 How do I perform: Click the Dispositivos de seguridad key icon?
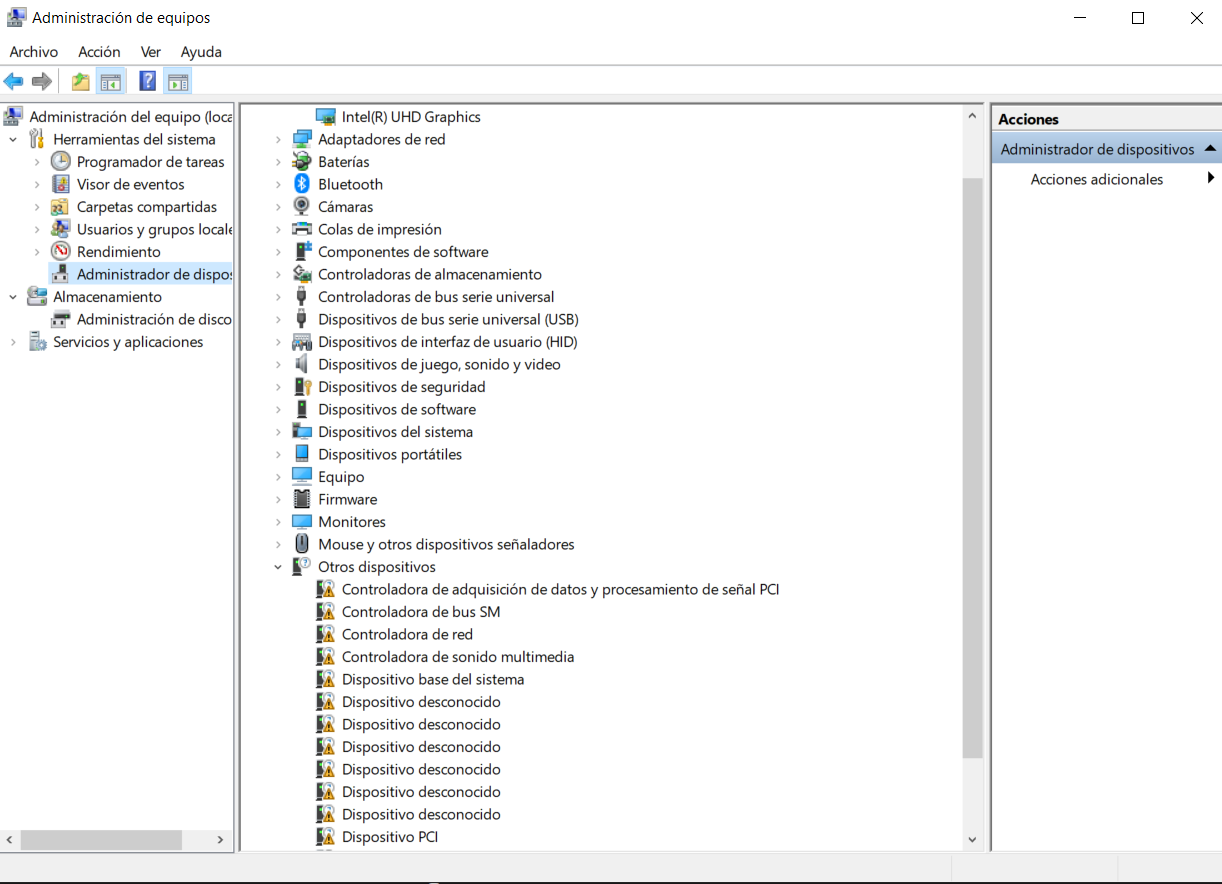coord(302,387)
